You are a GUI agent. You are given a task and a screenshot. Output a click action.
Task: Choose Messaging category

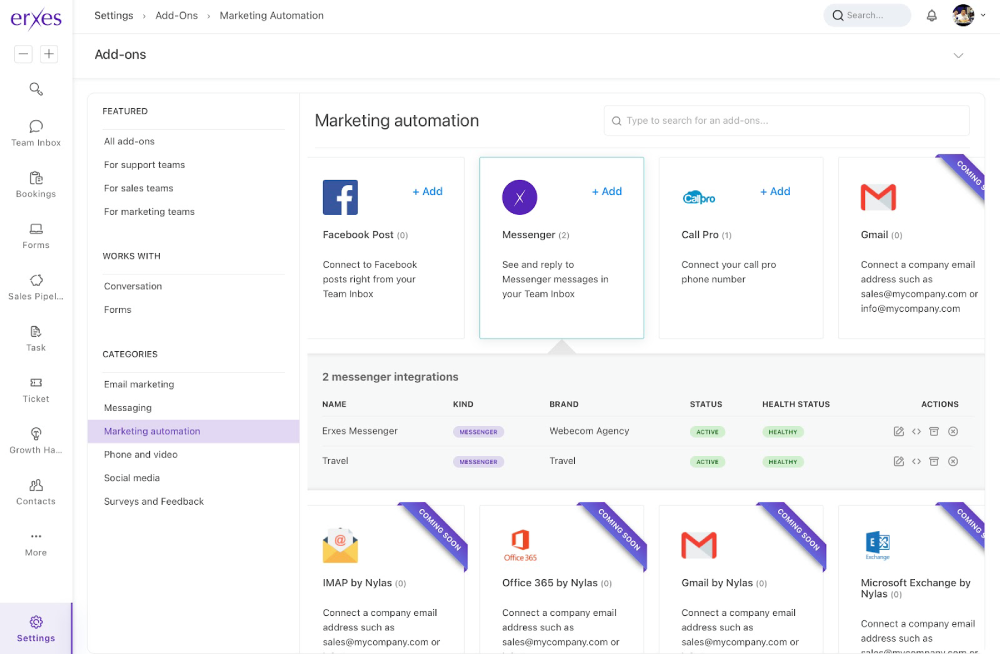click(128, 408)
